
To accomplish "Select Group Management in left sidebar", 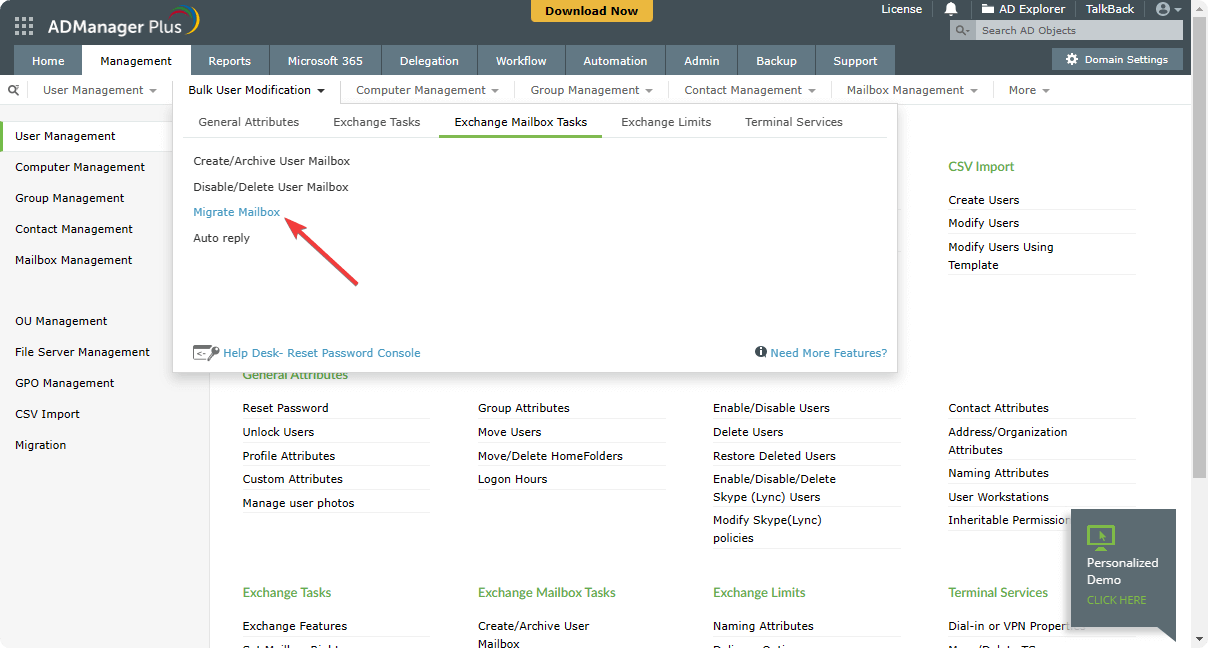I will [x=70, y=198].
